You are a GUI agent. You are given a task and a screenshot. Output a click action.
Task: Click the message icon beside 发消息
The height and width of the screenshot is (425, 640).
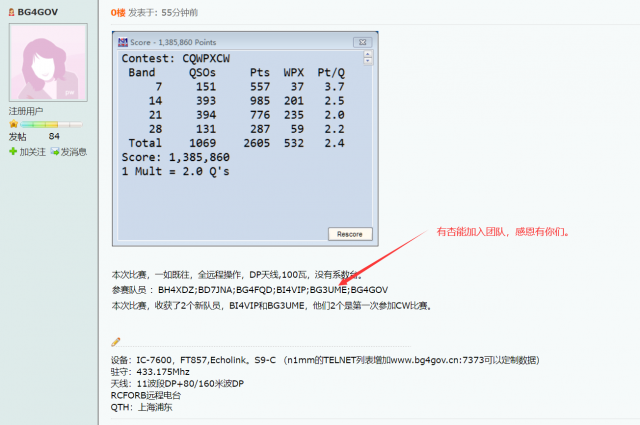tap(55, 151)
